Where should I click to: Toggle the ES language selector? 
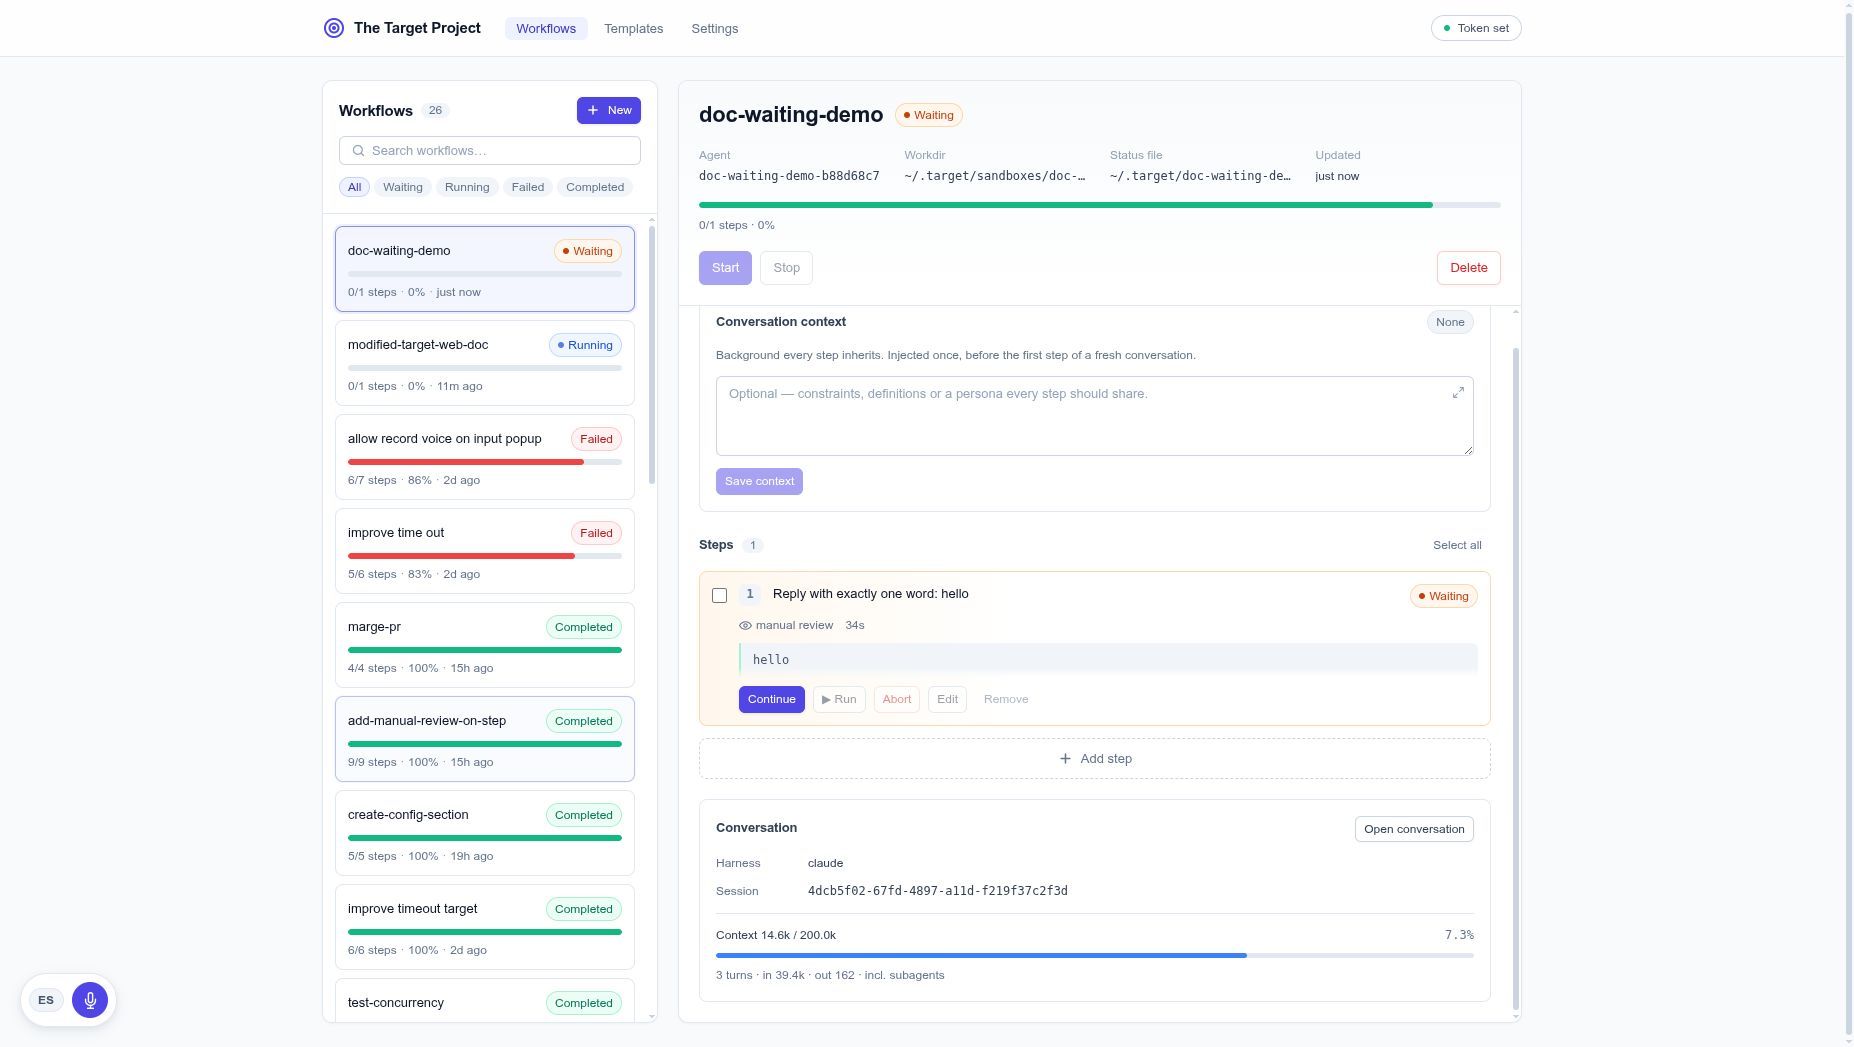pos(46,1000)
